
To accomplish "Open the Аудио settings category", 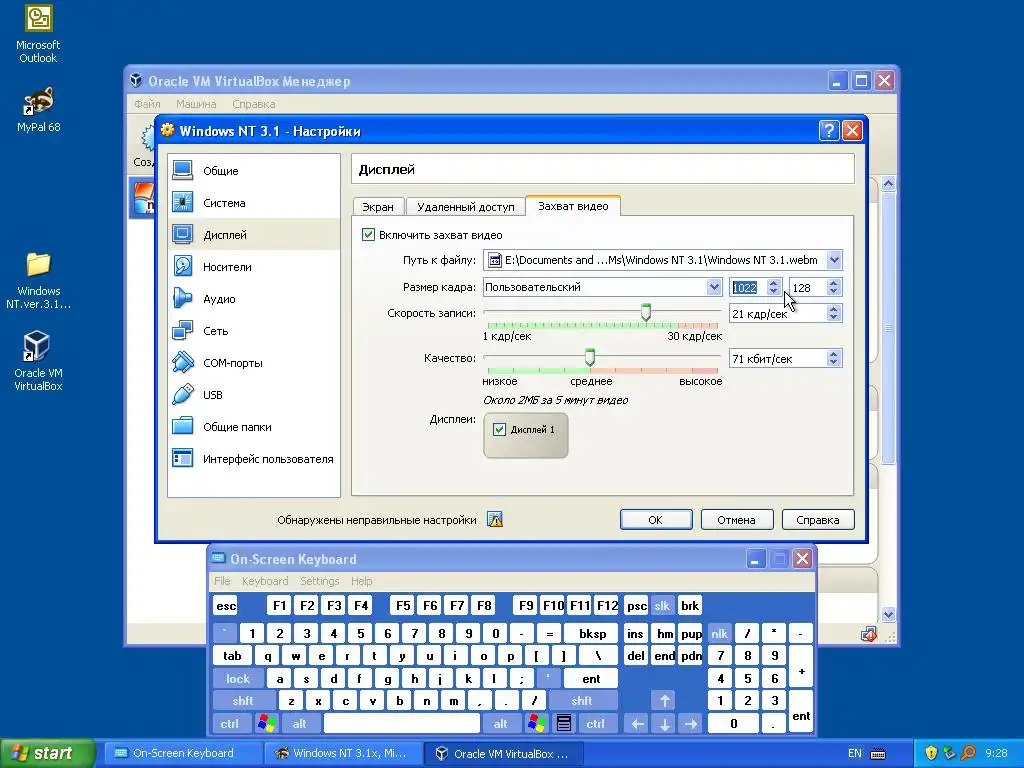I will point(253,298).
